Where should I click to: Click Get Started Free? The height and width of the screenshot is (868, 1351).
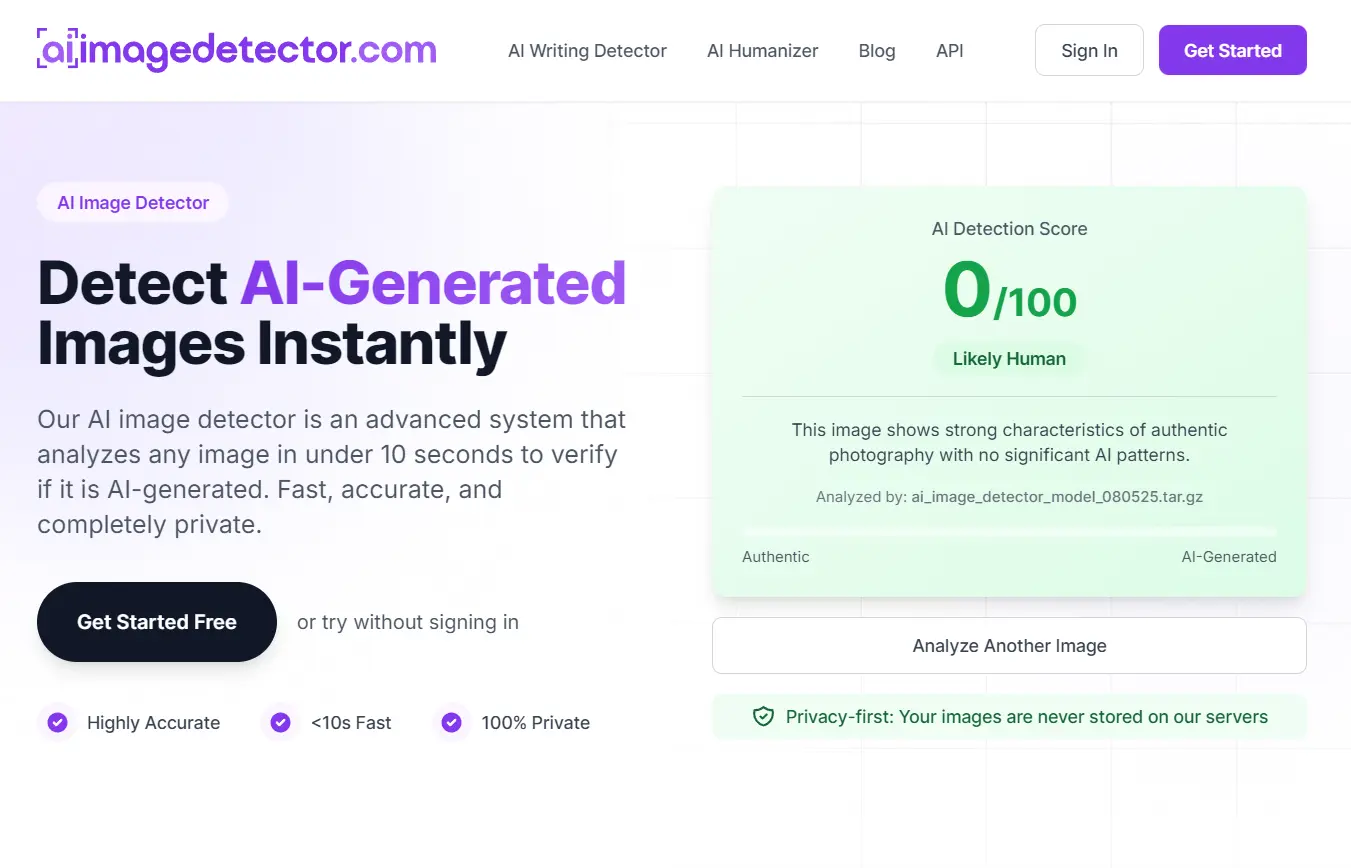coord(156,622)
